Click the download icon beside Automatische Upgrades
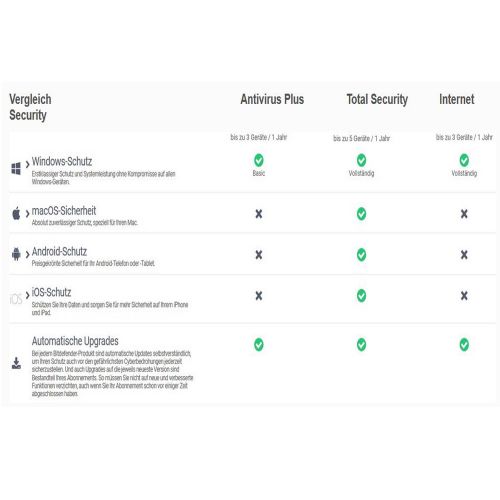The height and width of the screenshot is (500, 500). pos(16,363)
